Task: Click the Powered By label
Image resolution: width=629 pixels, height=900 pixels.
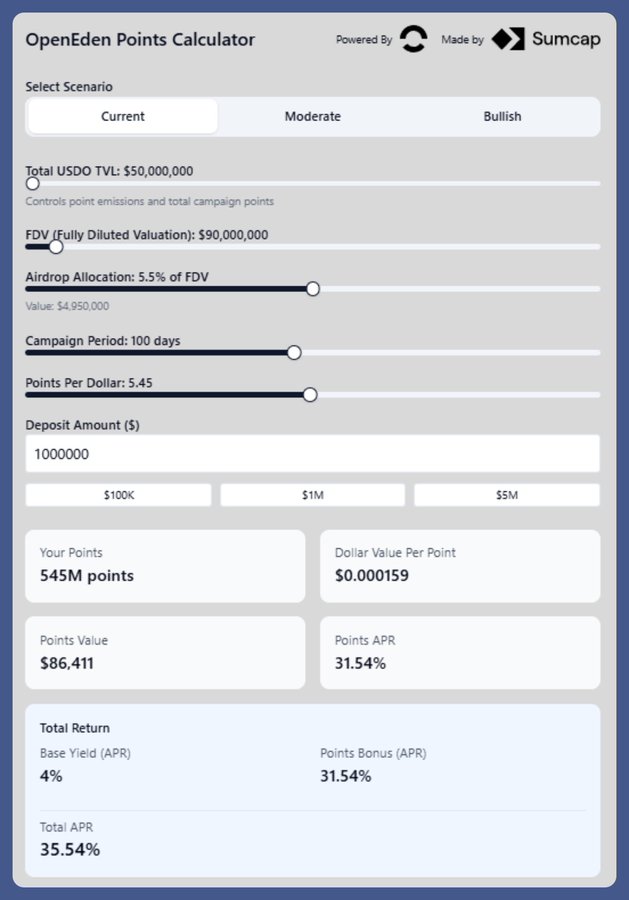Action: tap(364, 40)
